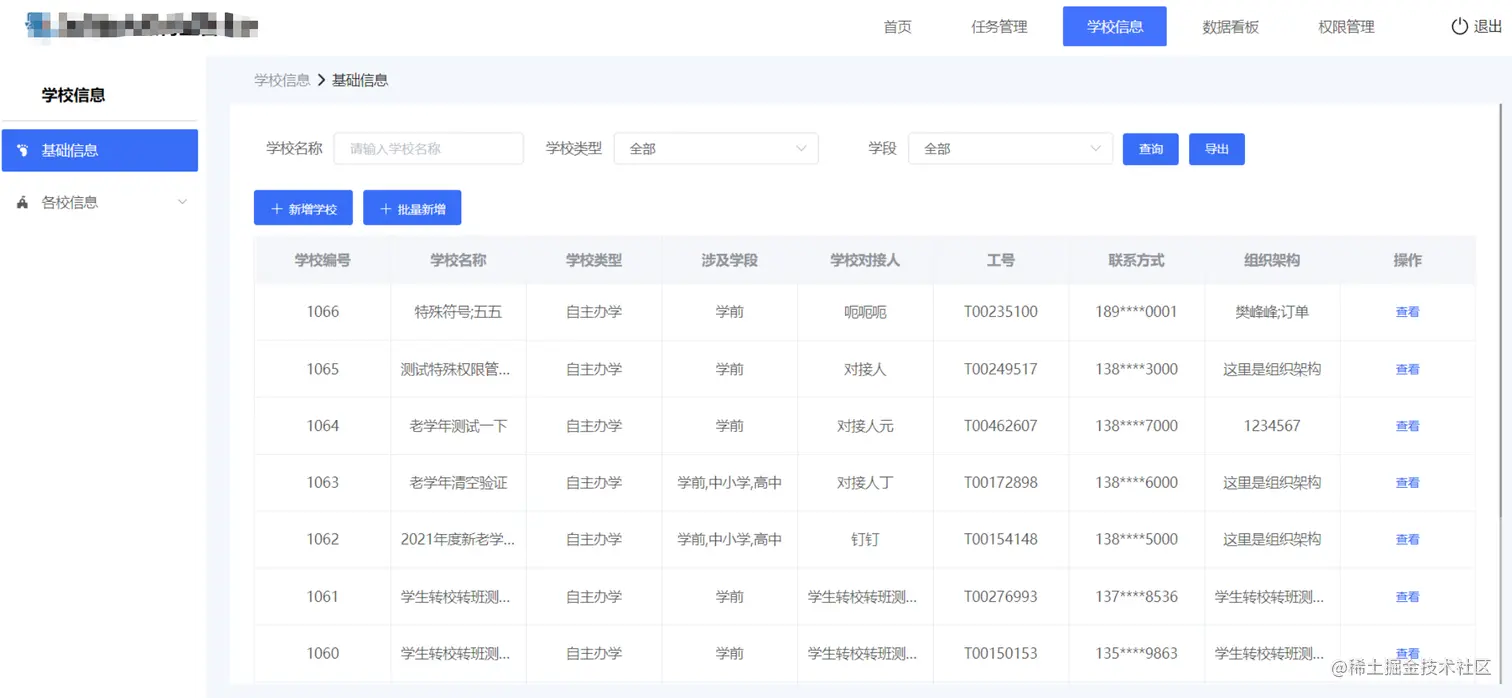Click the power icon beside 退出
The image size is (1512, 698).
tap(1459, 27)
